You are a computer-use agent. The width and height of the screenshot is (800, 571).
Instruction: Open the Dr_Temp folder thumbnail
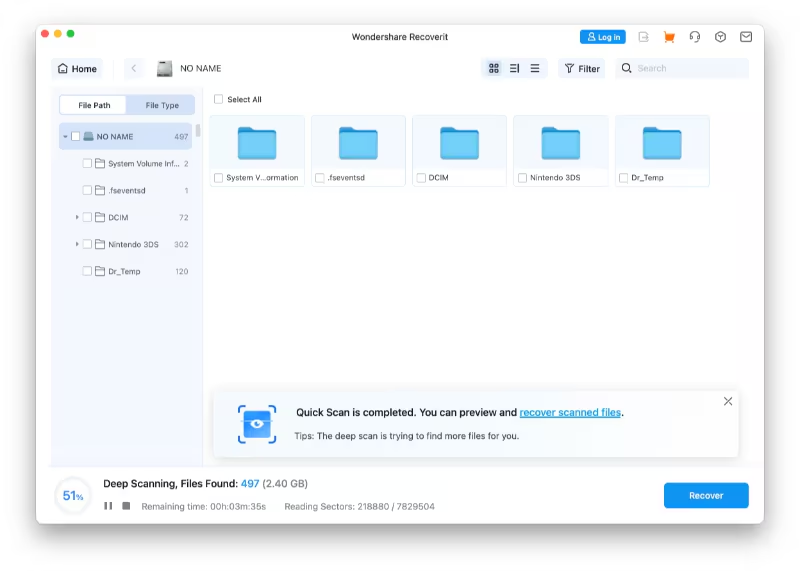pyautogui.click(x=662, y=143)
